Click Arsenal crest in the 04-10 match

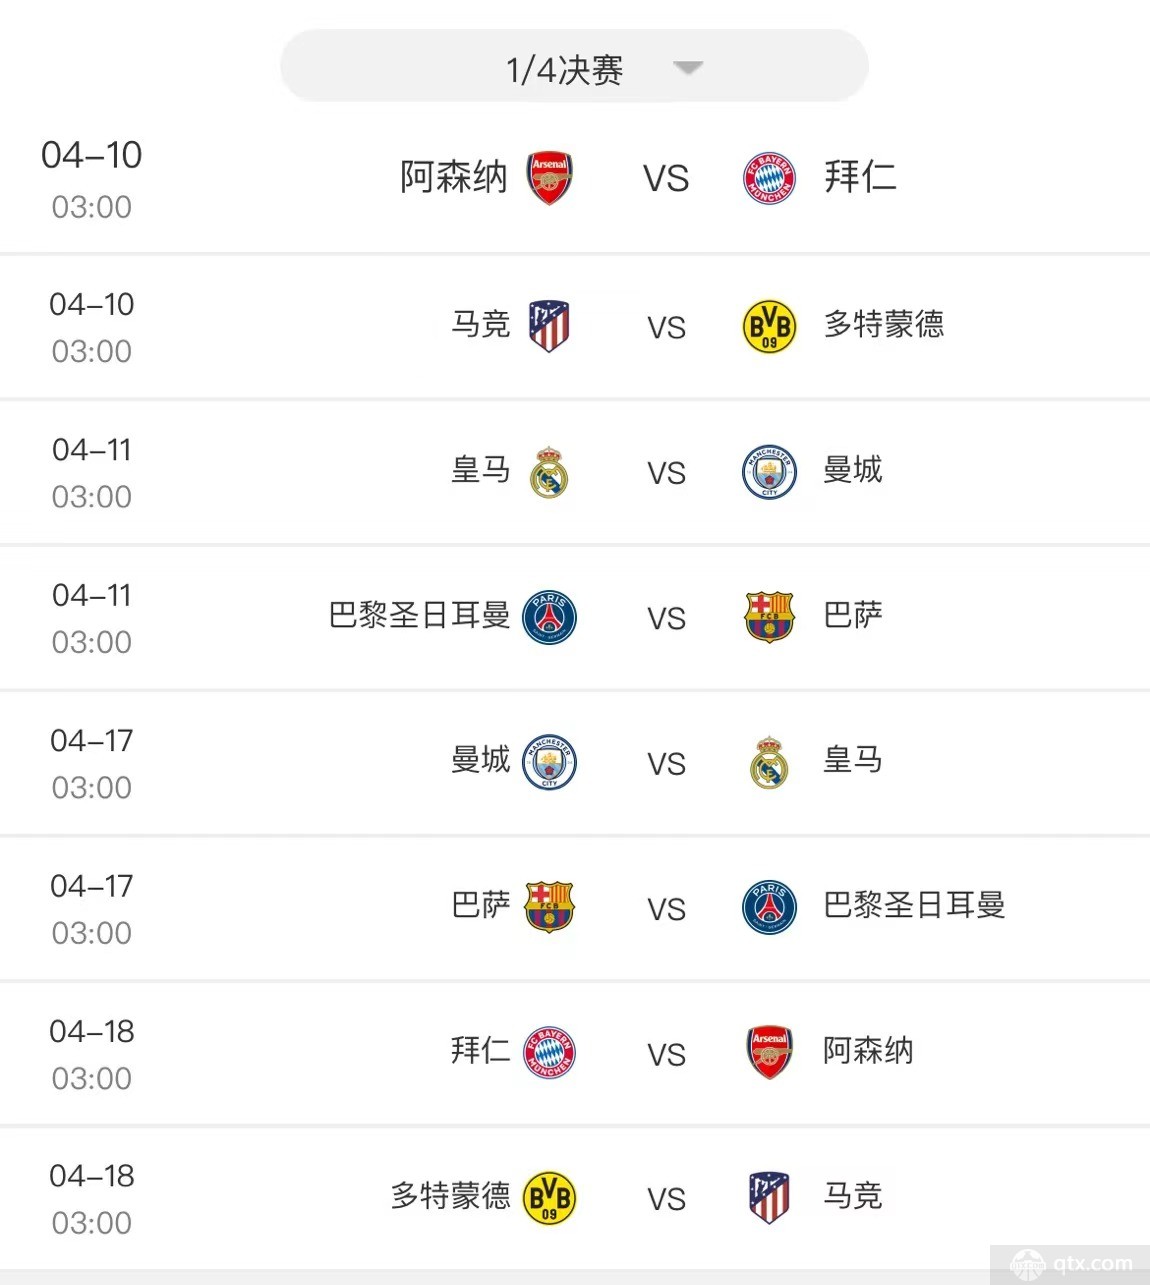click(549, 179)
